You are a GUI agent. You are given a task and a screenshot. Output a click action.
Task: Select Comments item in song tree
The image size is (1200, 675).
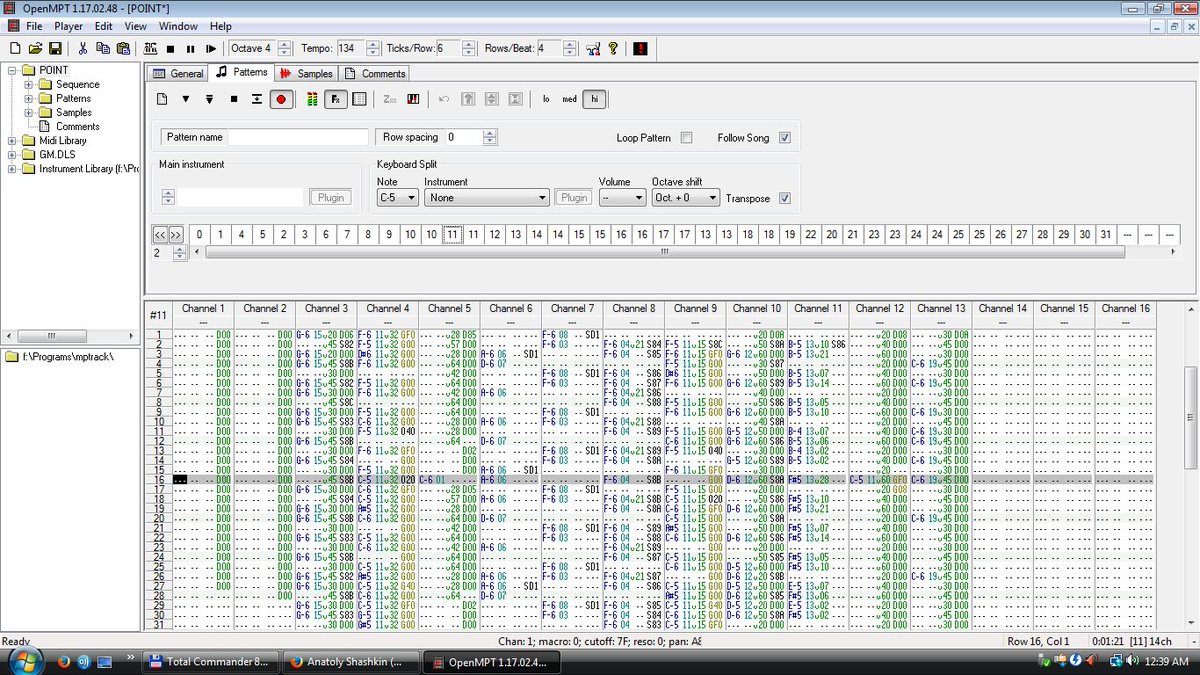coord(77,126)
